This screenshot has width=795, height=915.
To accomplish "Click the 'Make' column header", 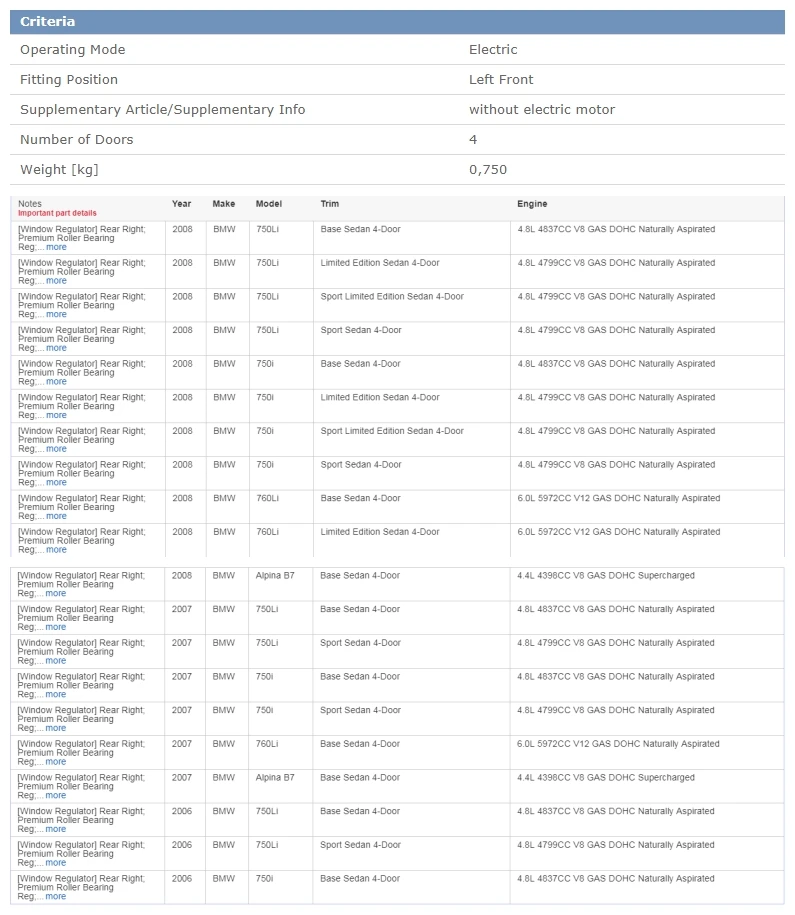I will tap(224, 204).
